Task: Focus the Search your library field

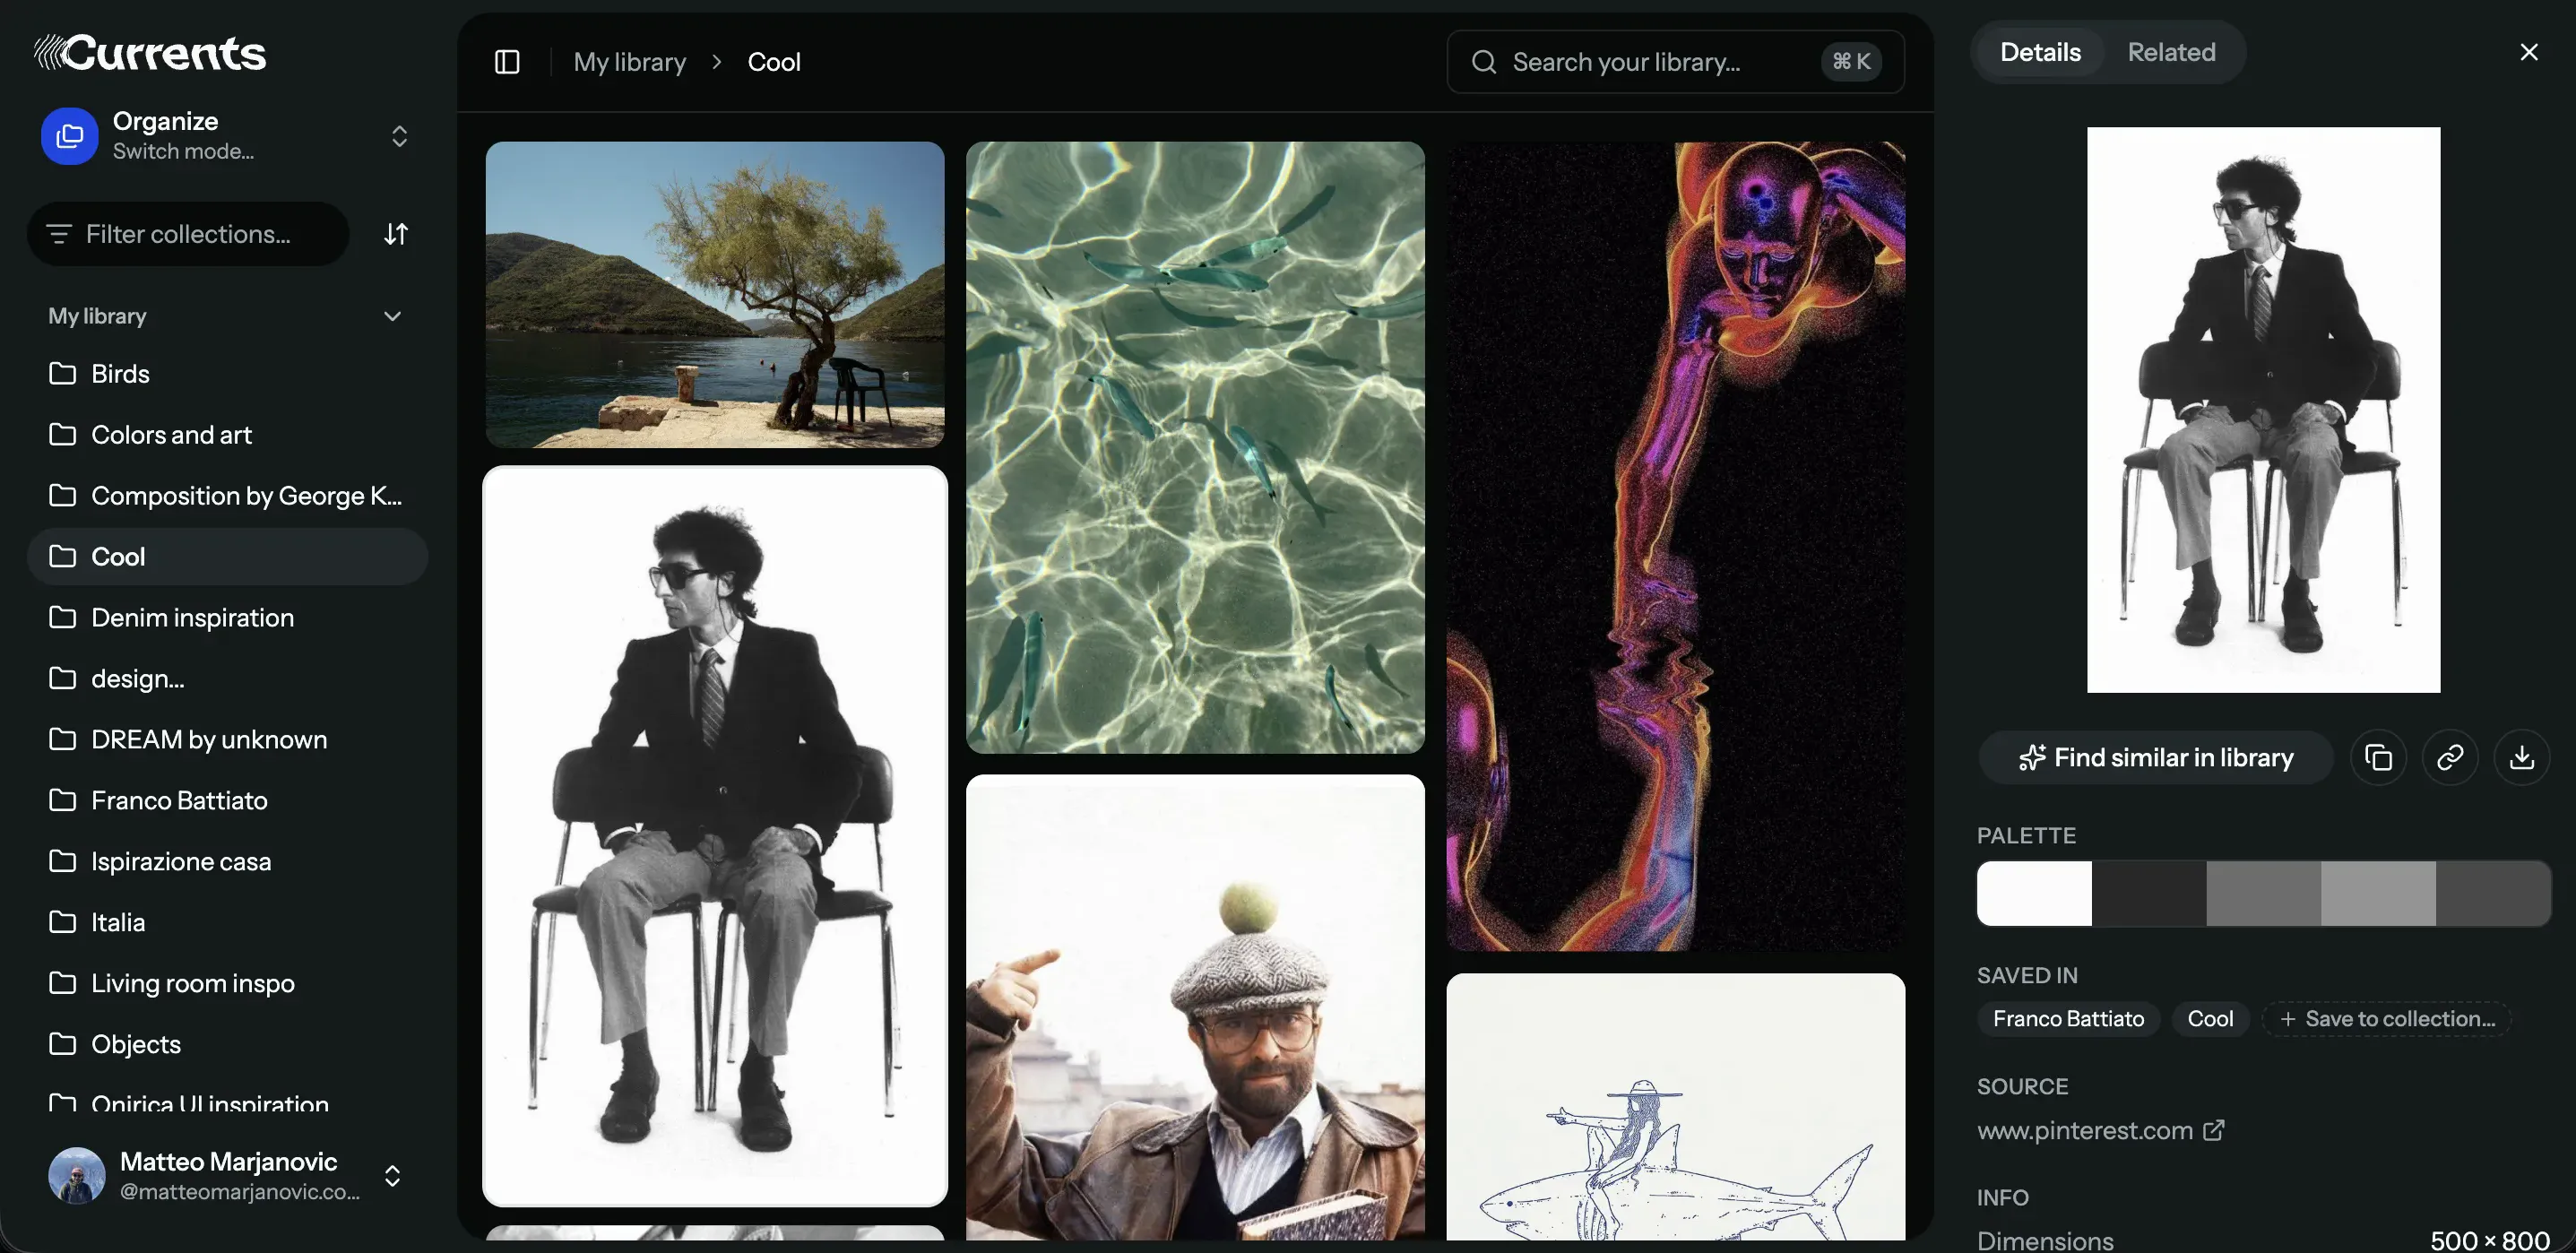Action: click(1675, 62)
